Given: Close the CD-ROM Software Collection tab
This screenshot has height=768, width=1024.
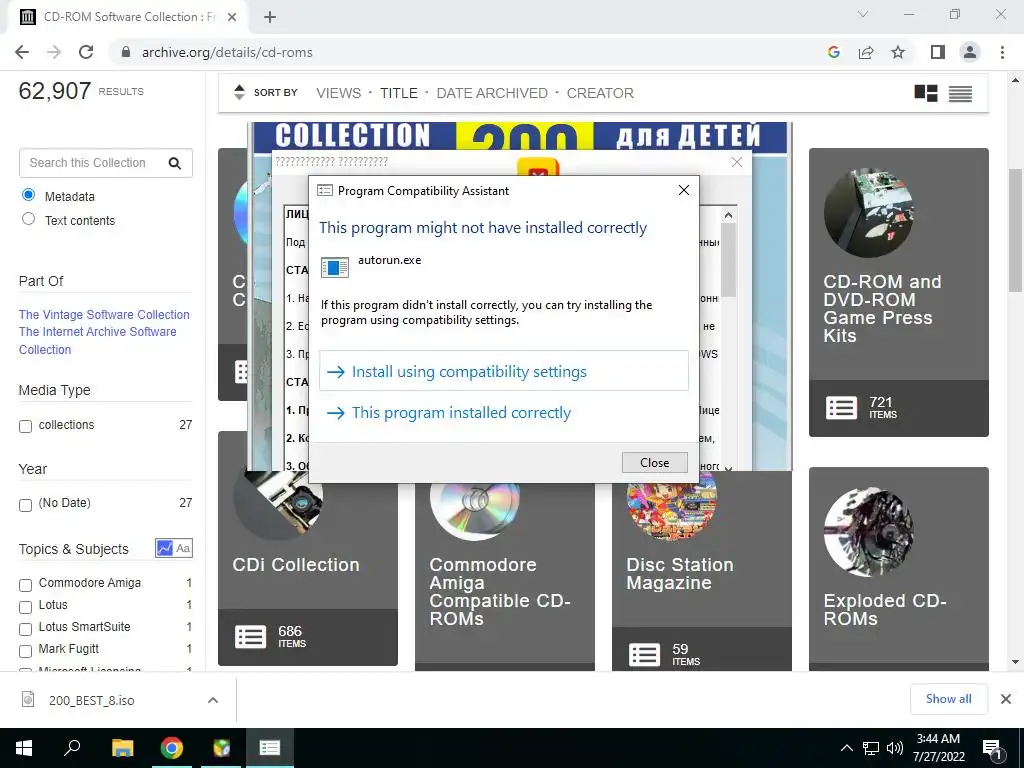Looking at the screenshot, I should click(231, 17).
